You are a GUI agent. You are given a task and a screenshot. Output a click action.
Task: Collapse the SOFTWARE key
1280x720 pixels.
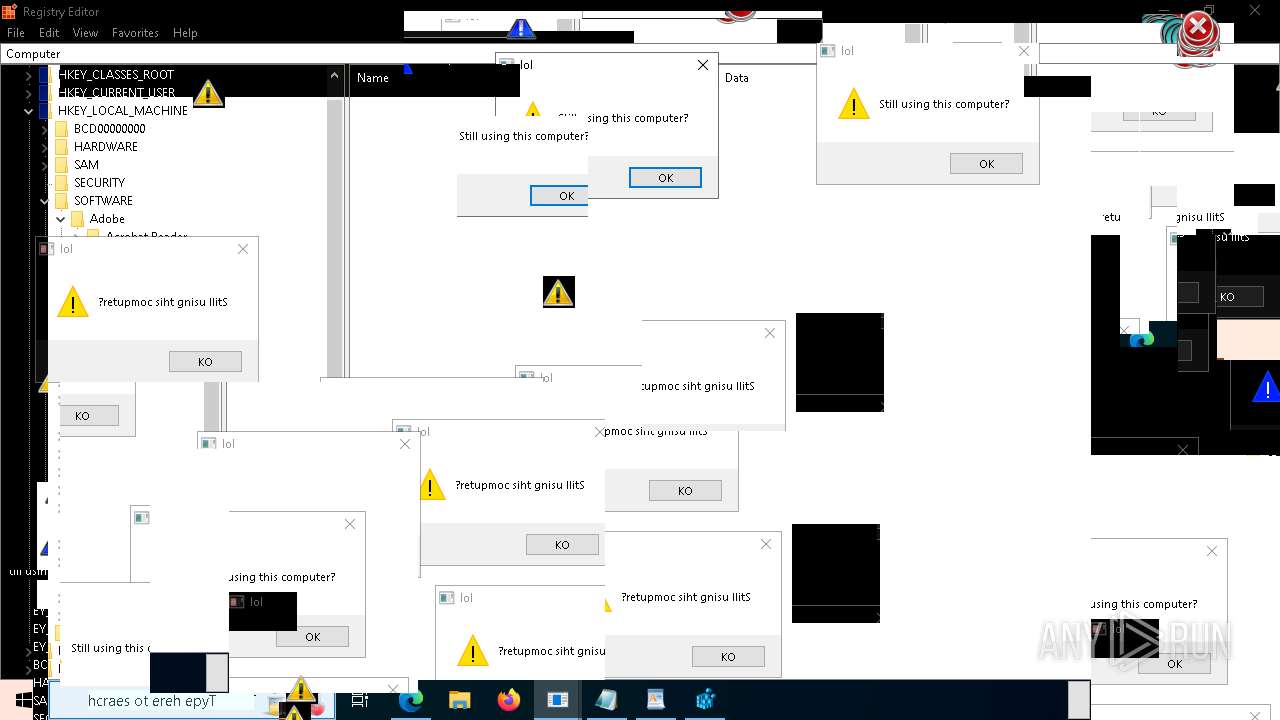[45, 201]
